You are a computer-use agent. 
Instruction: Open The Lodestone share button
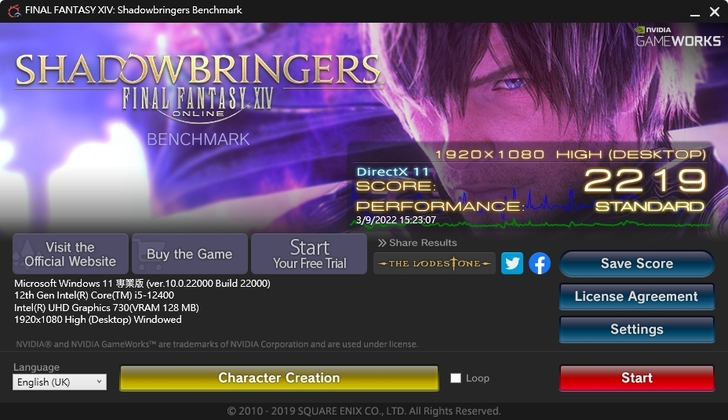tap(434, 263)
